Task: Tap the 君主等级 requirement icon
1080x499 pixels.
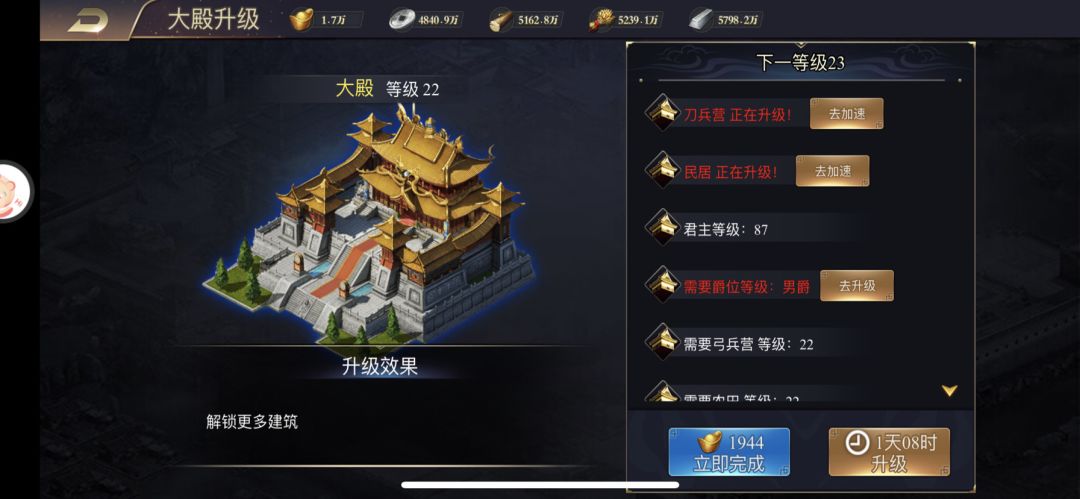Action: click(663, 228)
